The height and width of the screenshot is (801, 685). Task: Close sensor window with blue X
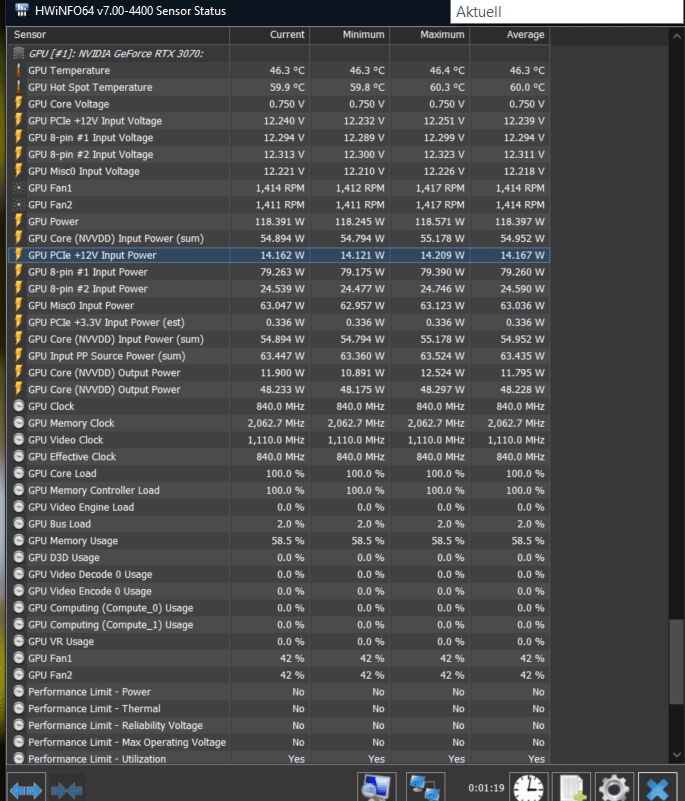pos(658,788)
